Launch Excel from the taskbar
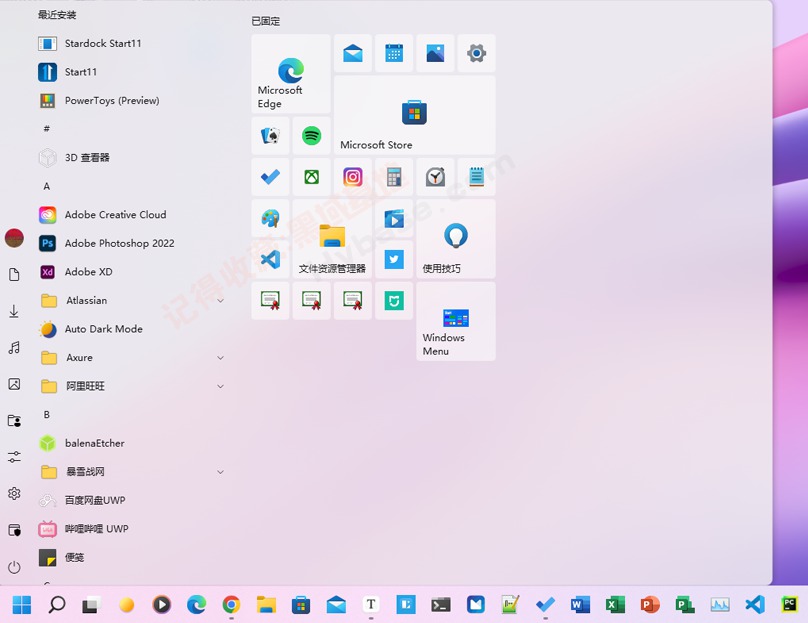The width and height of the screenshot is (808, 623). [x=614, y=605]
